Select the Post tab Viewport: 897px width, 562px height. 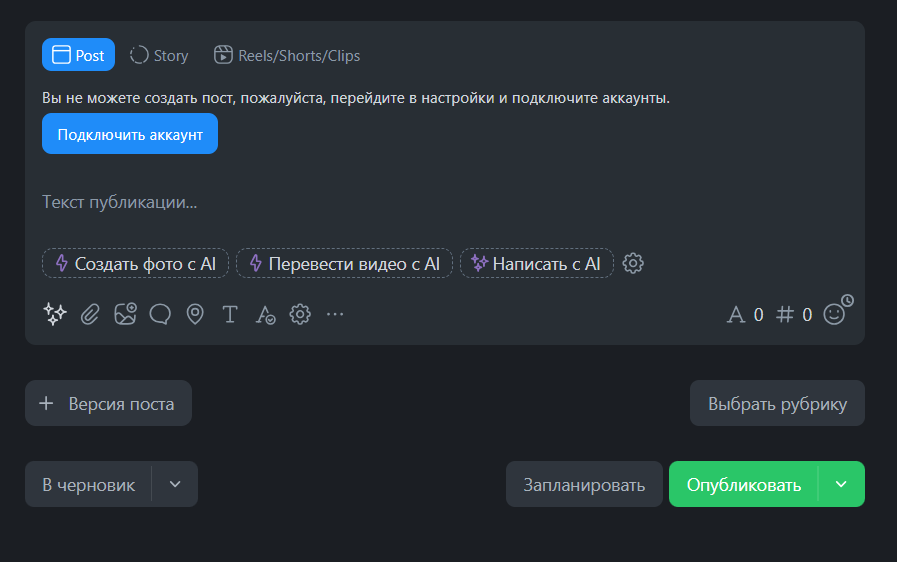(78, 55)
